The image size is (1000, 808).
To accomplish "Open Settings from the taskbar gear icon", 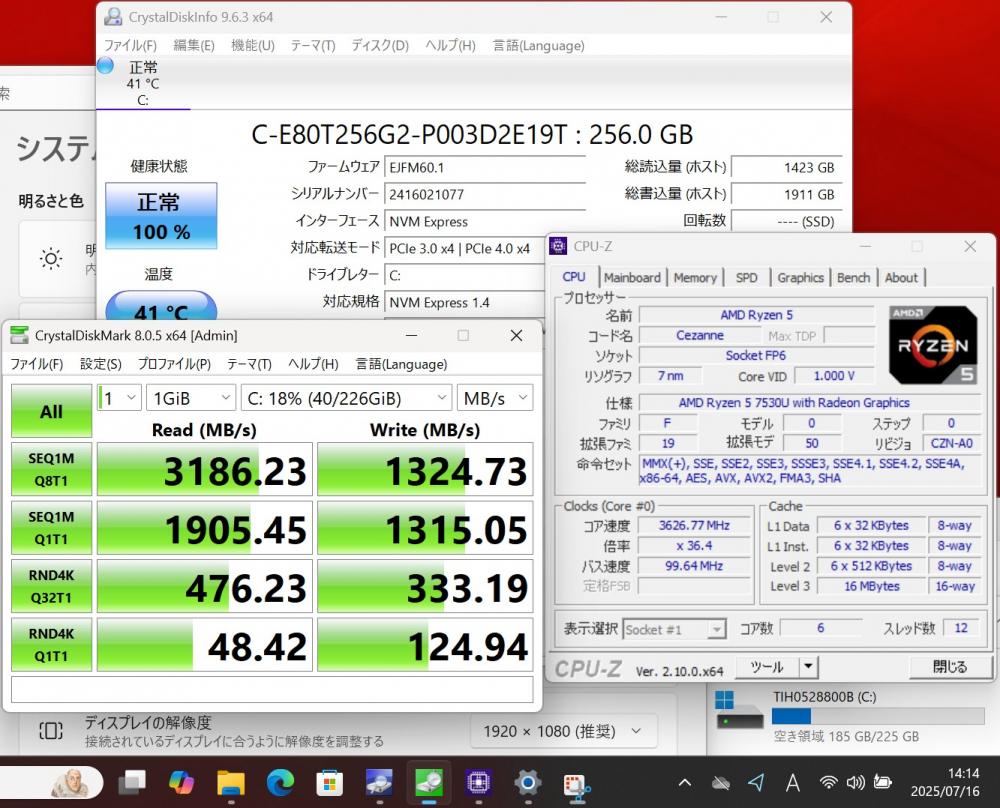I will coord(528,782).
